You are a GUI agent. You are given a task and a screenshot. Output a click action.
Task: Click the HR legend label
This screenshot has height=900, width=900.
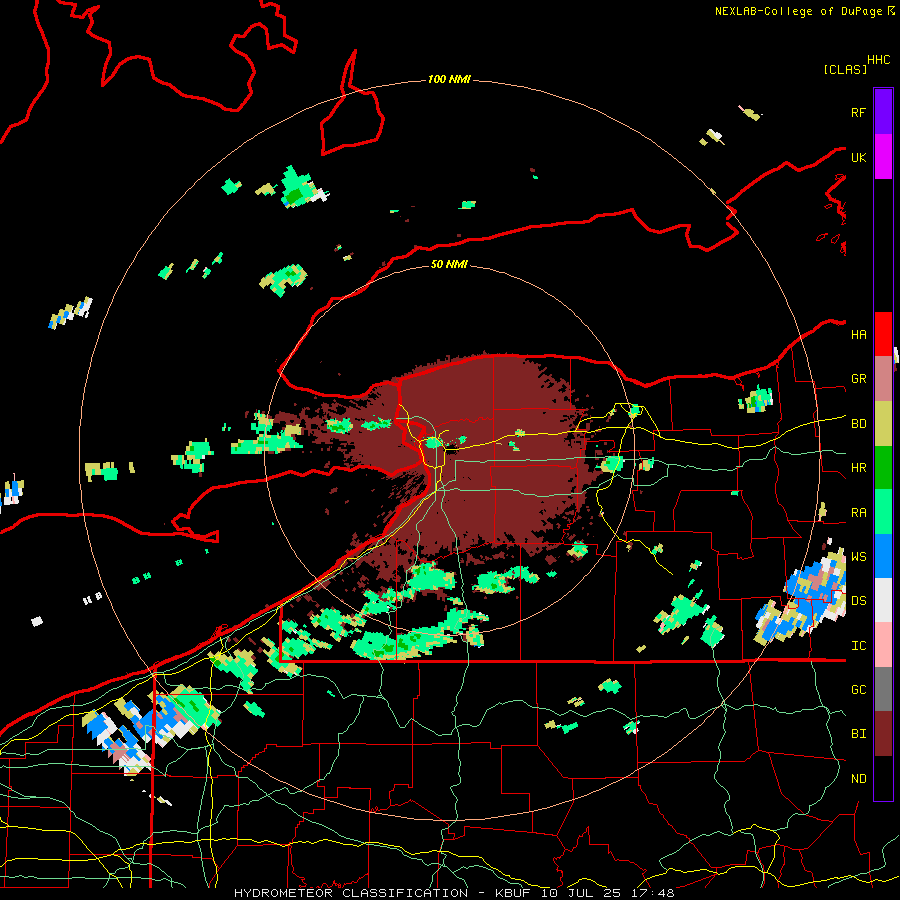coord(858,468)
